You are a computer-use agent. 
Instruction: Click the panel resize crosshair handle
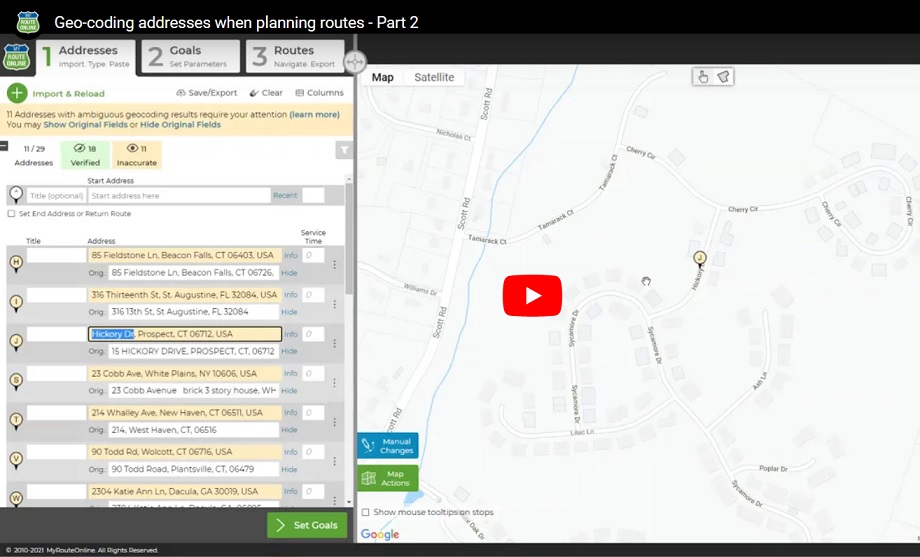click(x=355, y=62)
